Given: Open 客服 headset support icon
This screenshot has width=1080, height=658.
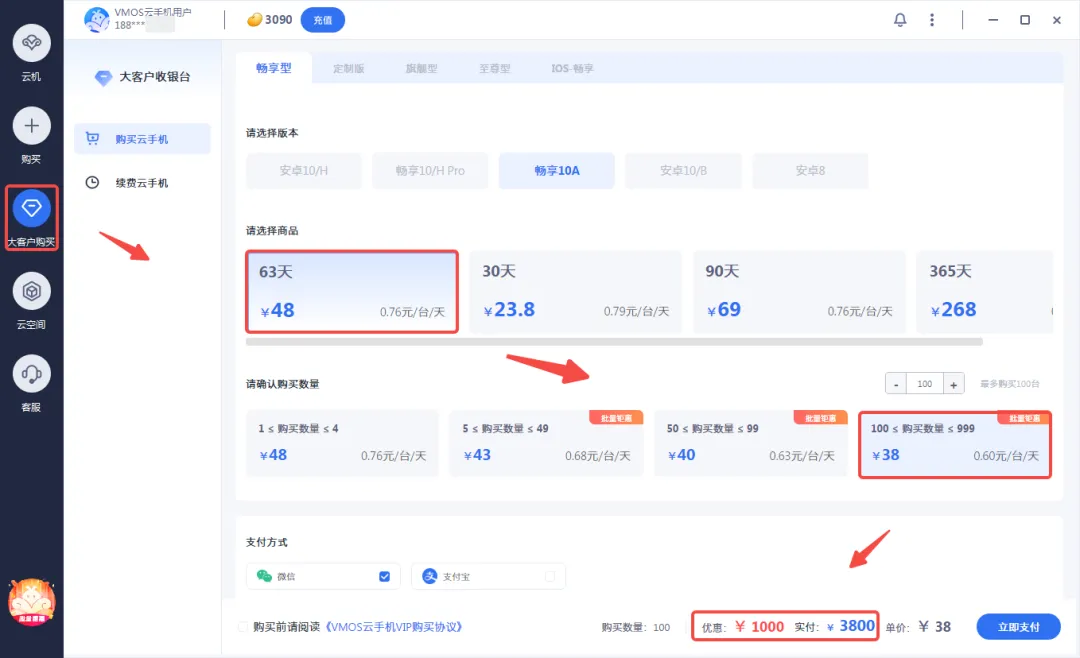Looking at the screenshot, I should (31, 374).
